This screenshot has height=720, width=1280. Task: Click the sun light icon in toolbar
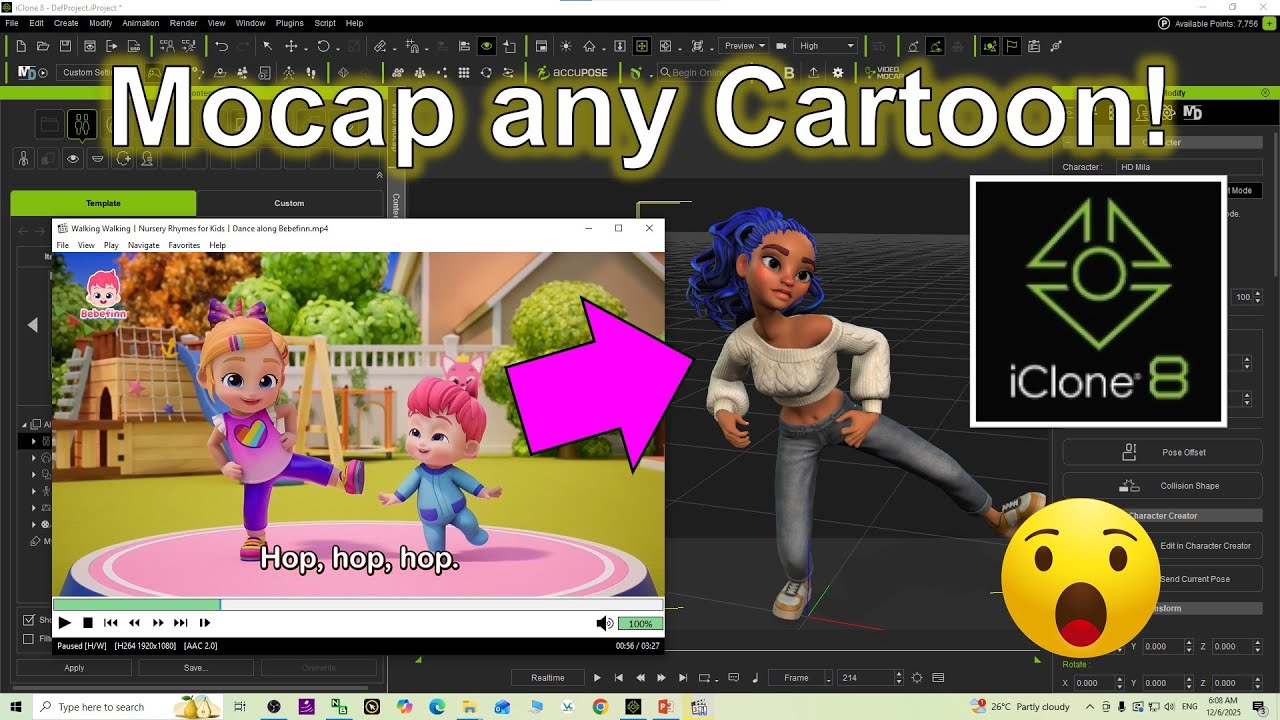coord(566,46)
